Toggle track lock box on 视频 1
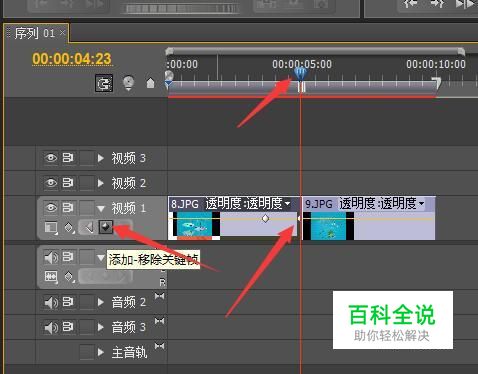Screen dimensions: 478x374 (86, 208)
